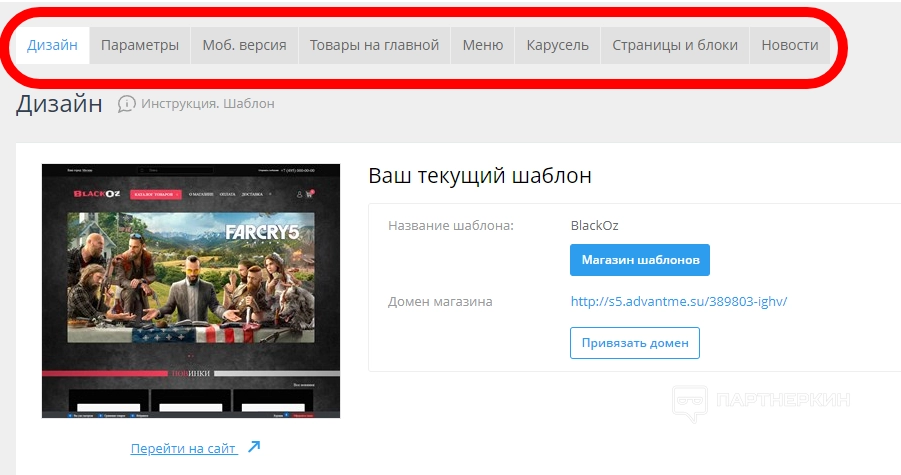Click the external arrow icon beside Перейти на сайт
The image size is (901, 475).
coord(254,446)
